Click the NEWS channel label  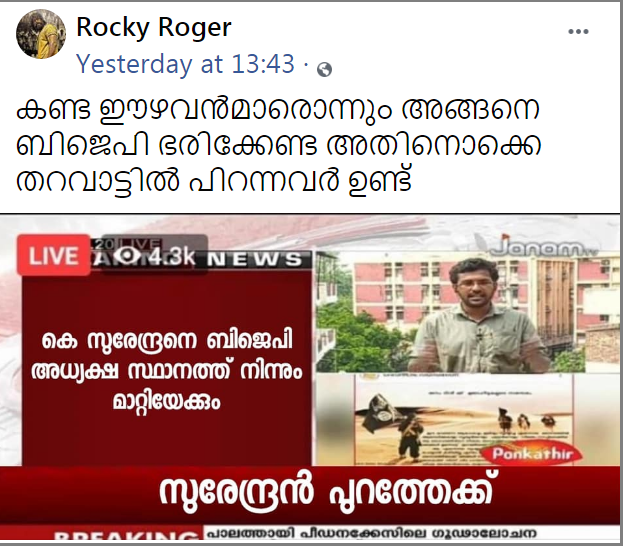[x=255, y=259]
